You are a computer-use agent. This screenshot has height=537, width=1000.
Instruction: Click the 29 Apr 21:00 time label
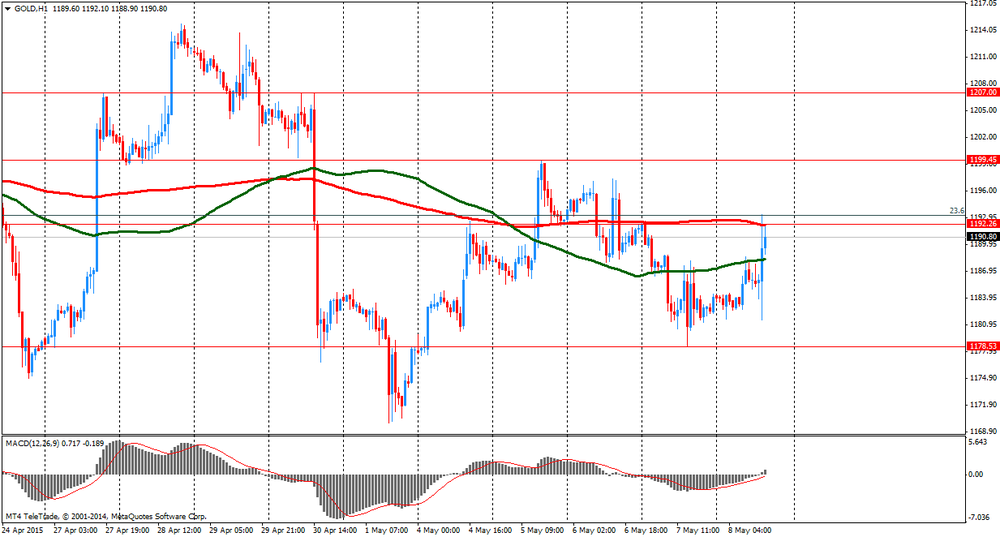284,530
